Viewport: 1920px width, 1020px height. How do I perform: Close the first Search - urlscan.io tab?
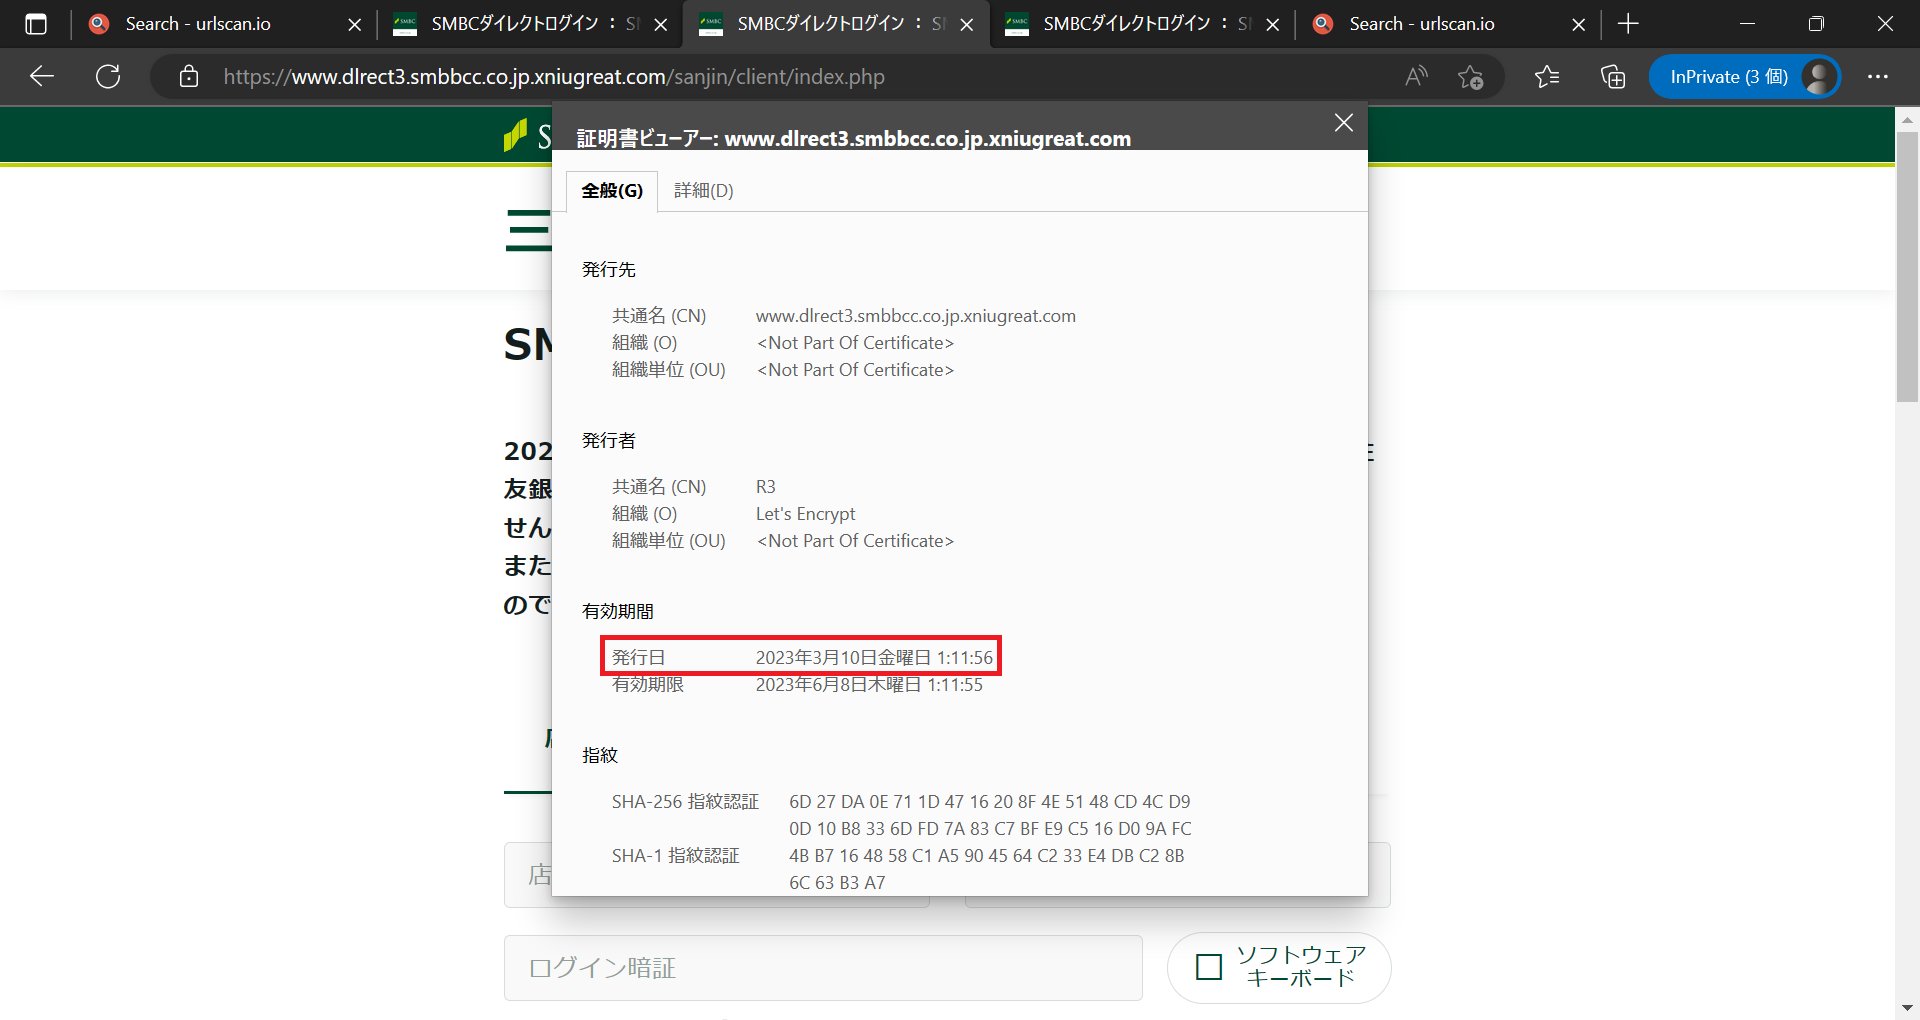pyautogui.click(x=354, y=25)
